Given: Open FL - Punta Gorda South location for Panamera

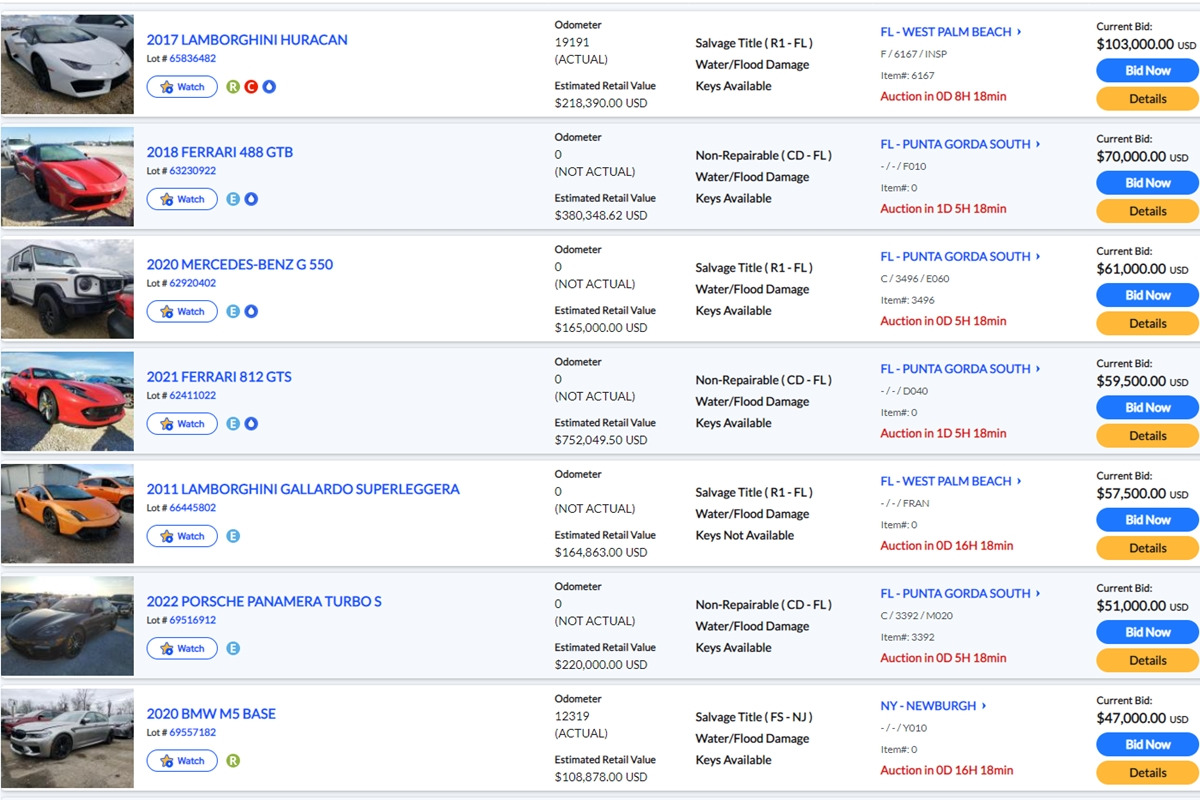Looking at the screenshot, I should click(x=960, y=593).
